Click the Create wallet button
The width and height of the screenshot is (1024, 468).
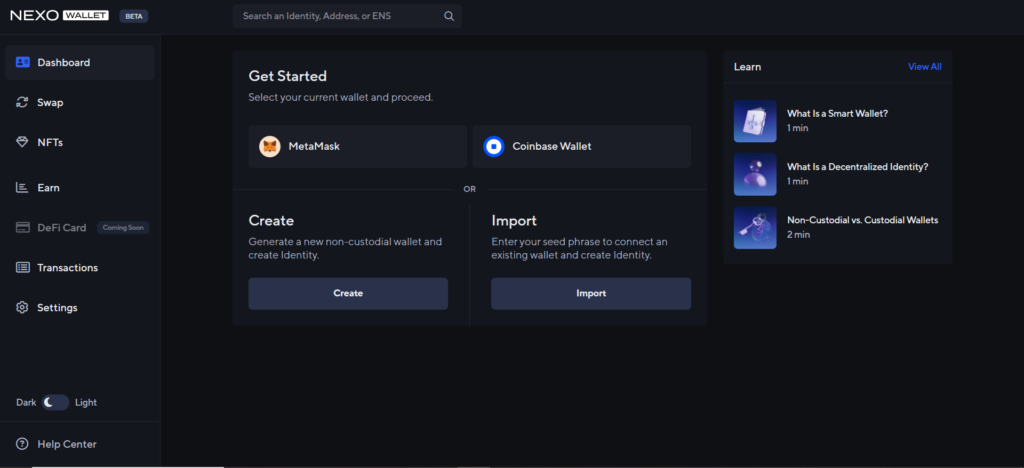pos(348,294)
